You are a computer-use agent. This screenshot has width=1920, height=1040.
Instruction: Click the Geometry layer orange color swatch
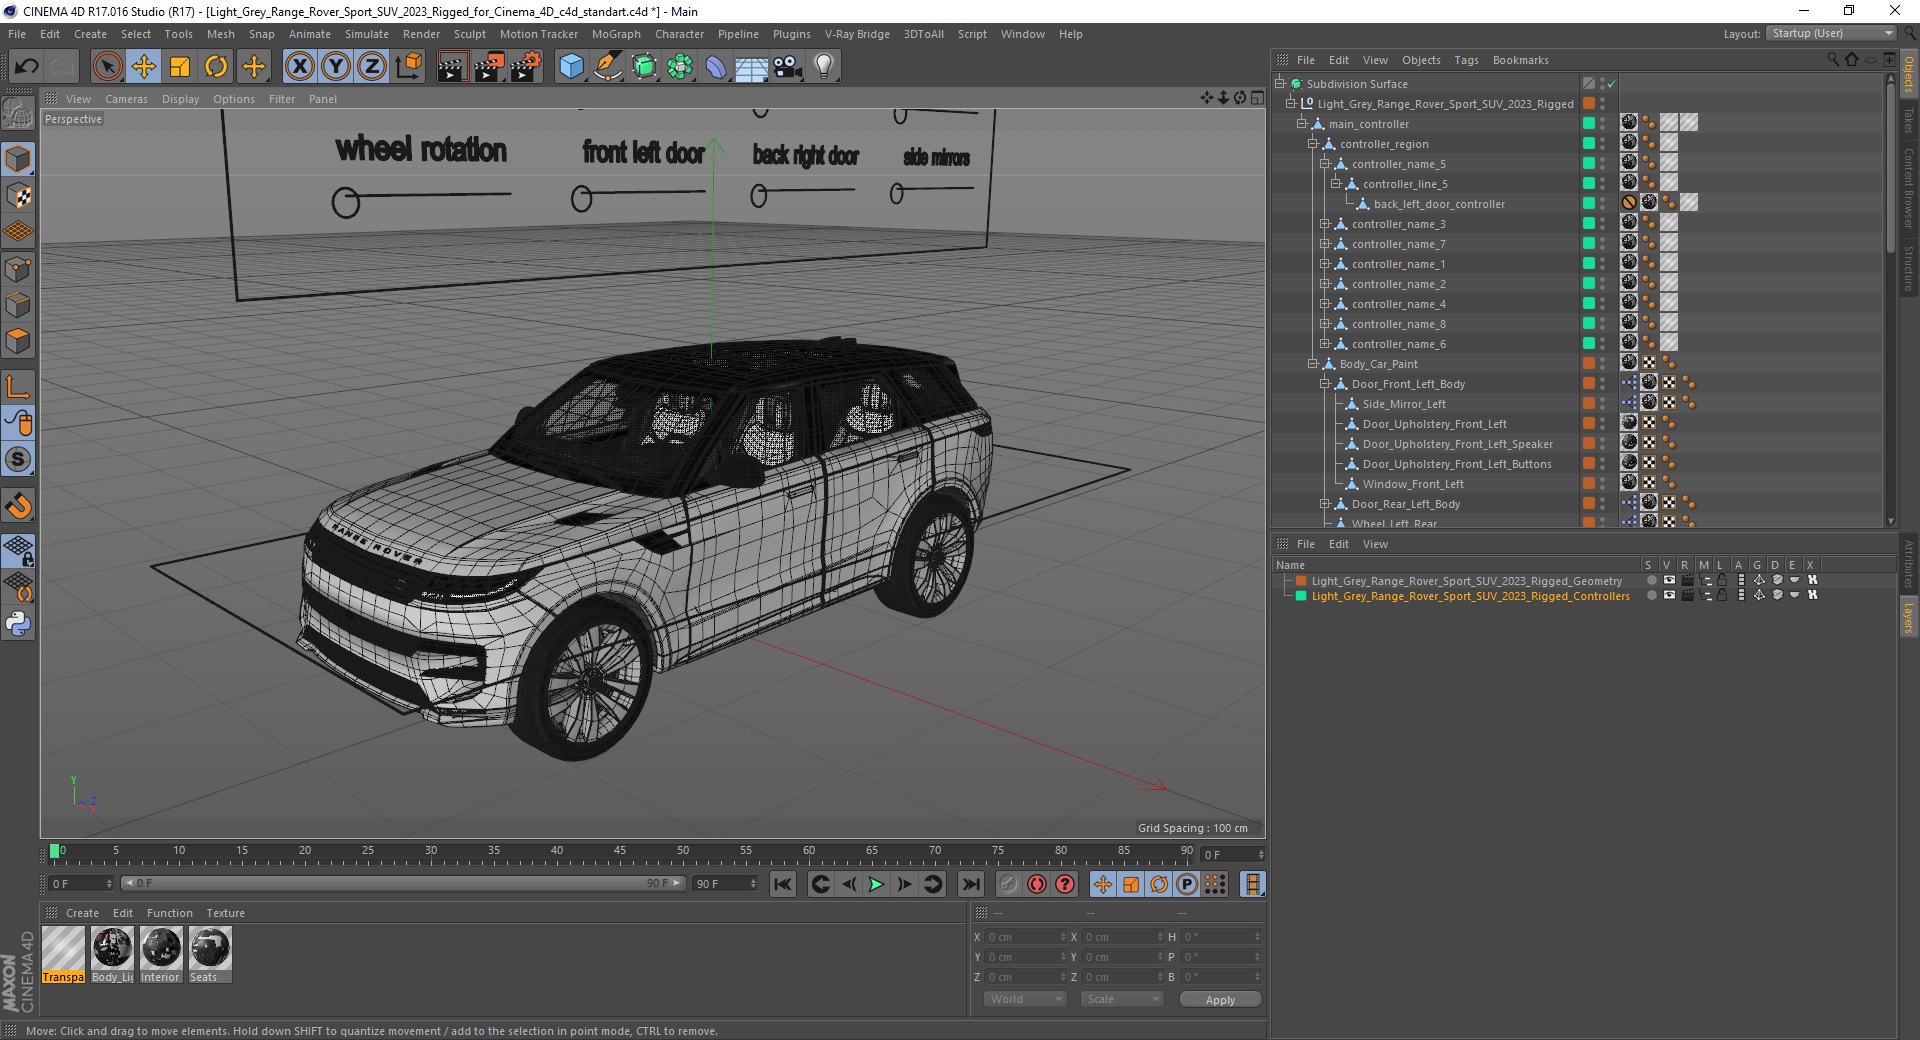(x=1301, y=581)
